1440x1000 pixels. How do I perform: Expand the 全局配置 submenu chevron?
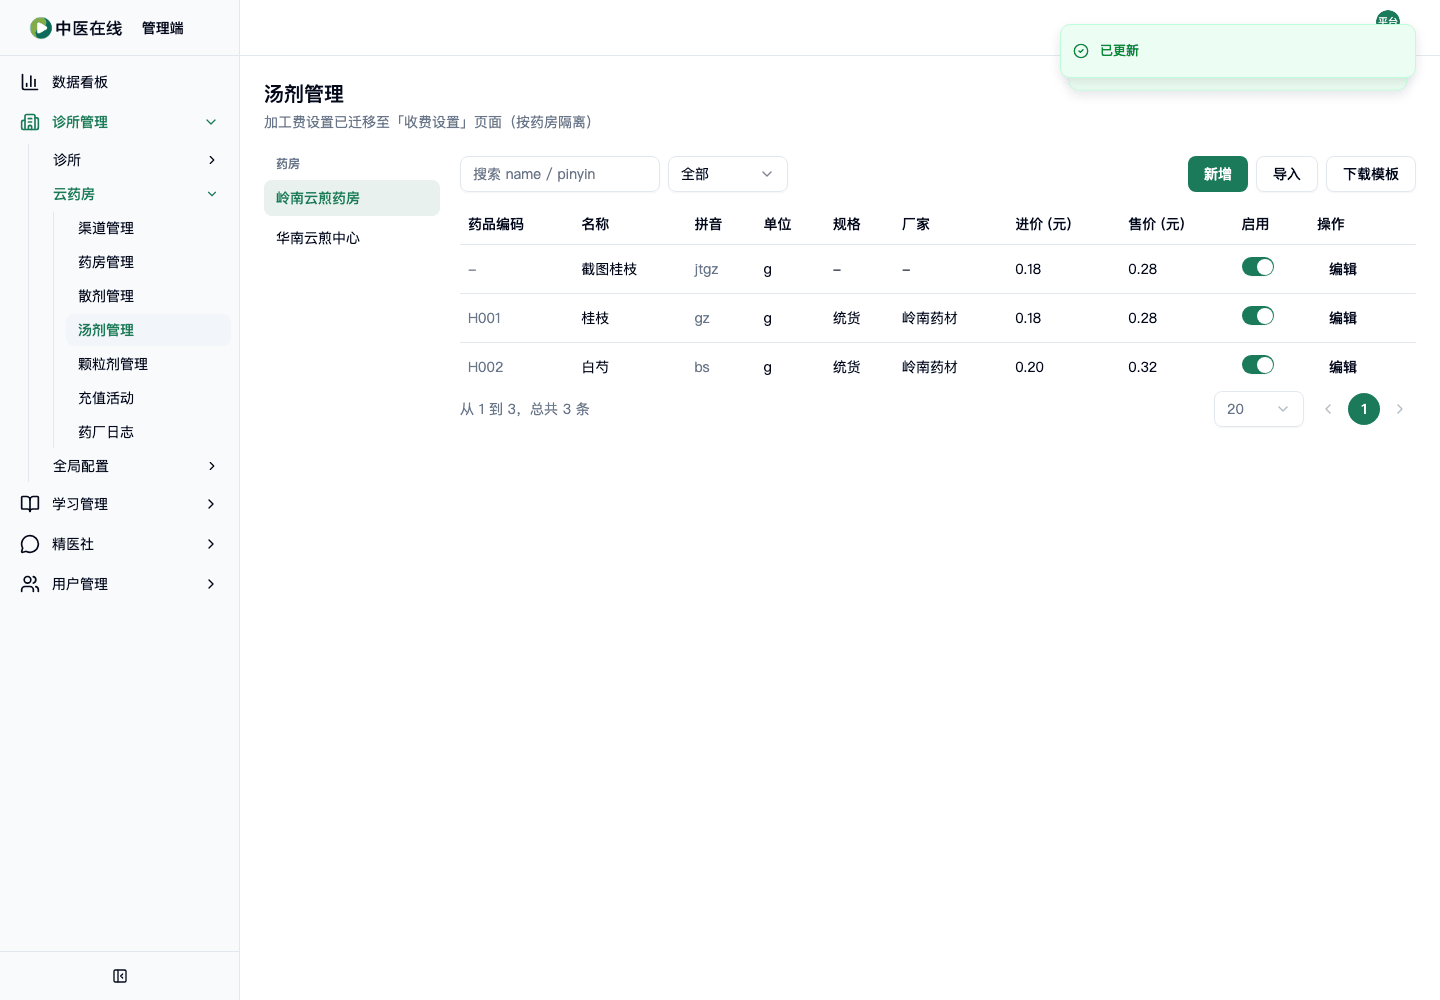tap(211, 466)
